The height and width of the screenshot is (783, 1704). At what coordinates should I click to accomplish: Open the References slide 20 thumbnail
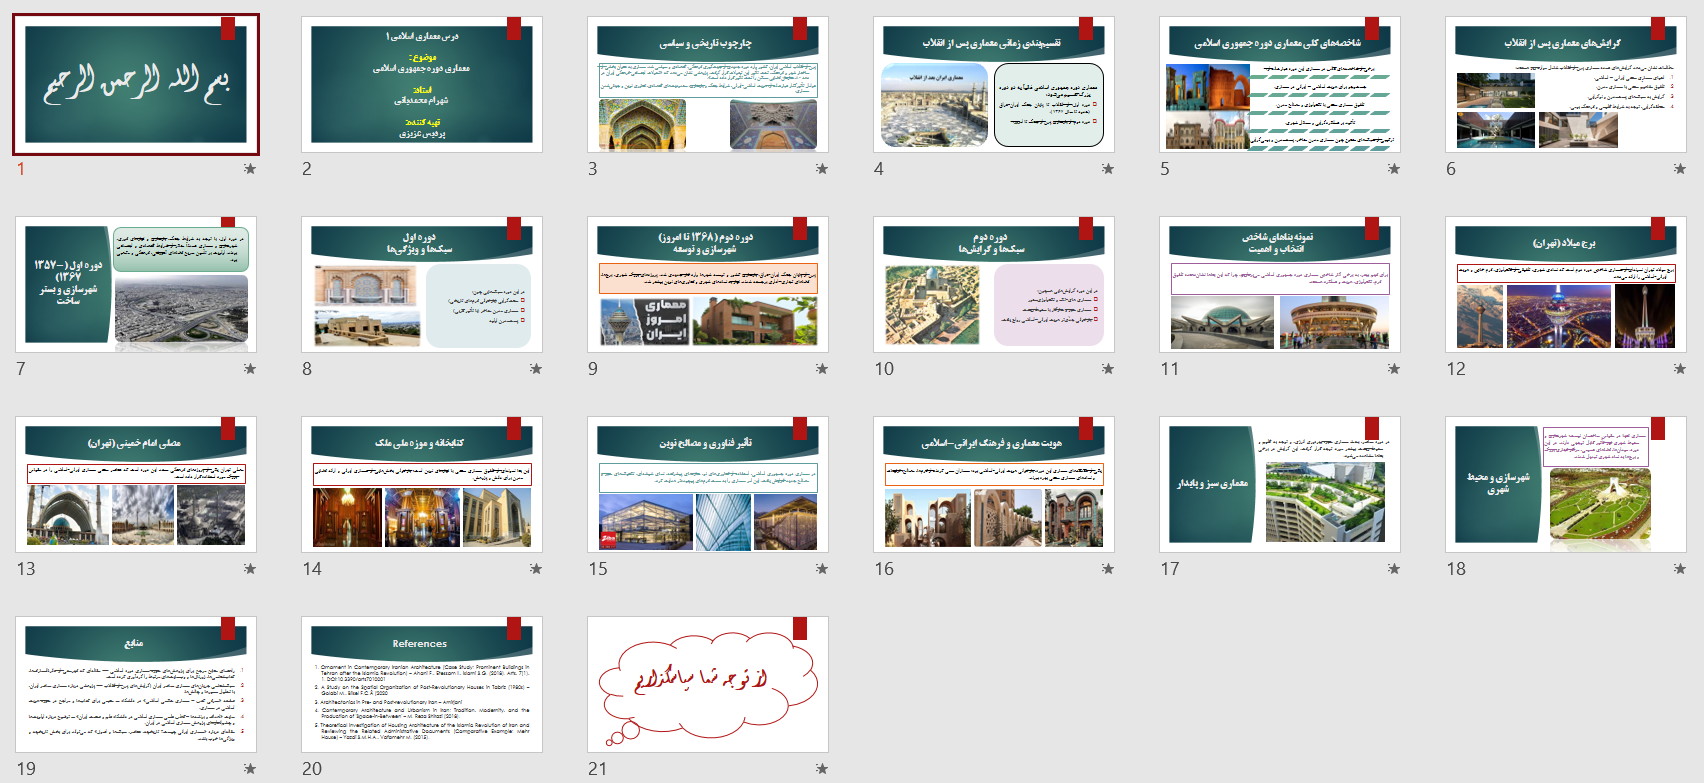[421, 684]
